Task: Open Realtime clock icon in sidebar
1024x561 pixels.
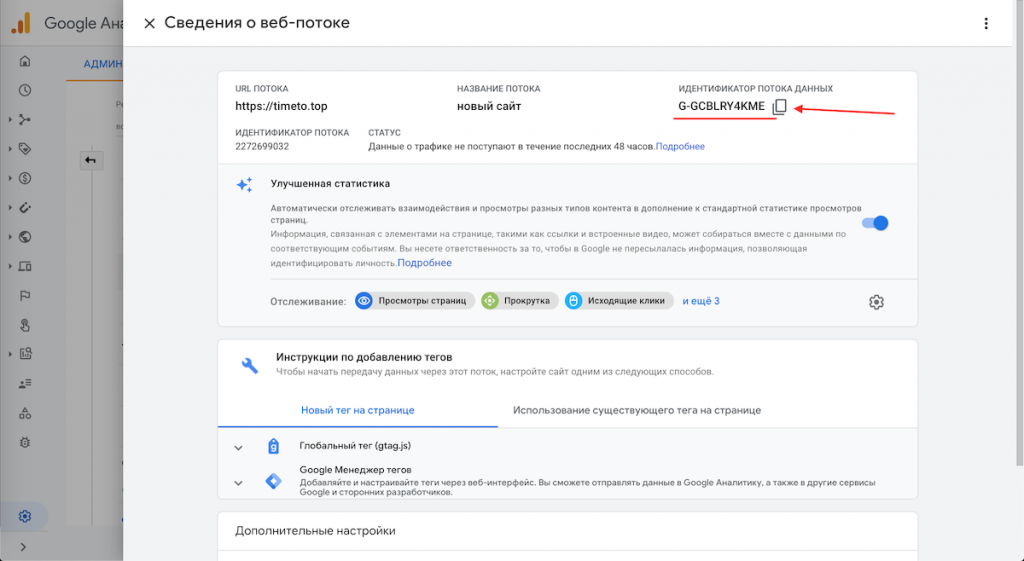Action: (x=25, y=90)
